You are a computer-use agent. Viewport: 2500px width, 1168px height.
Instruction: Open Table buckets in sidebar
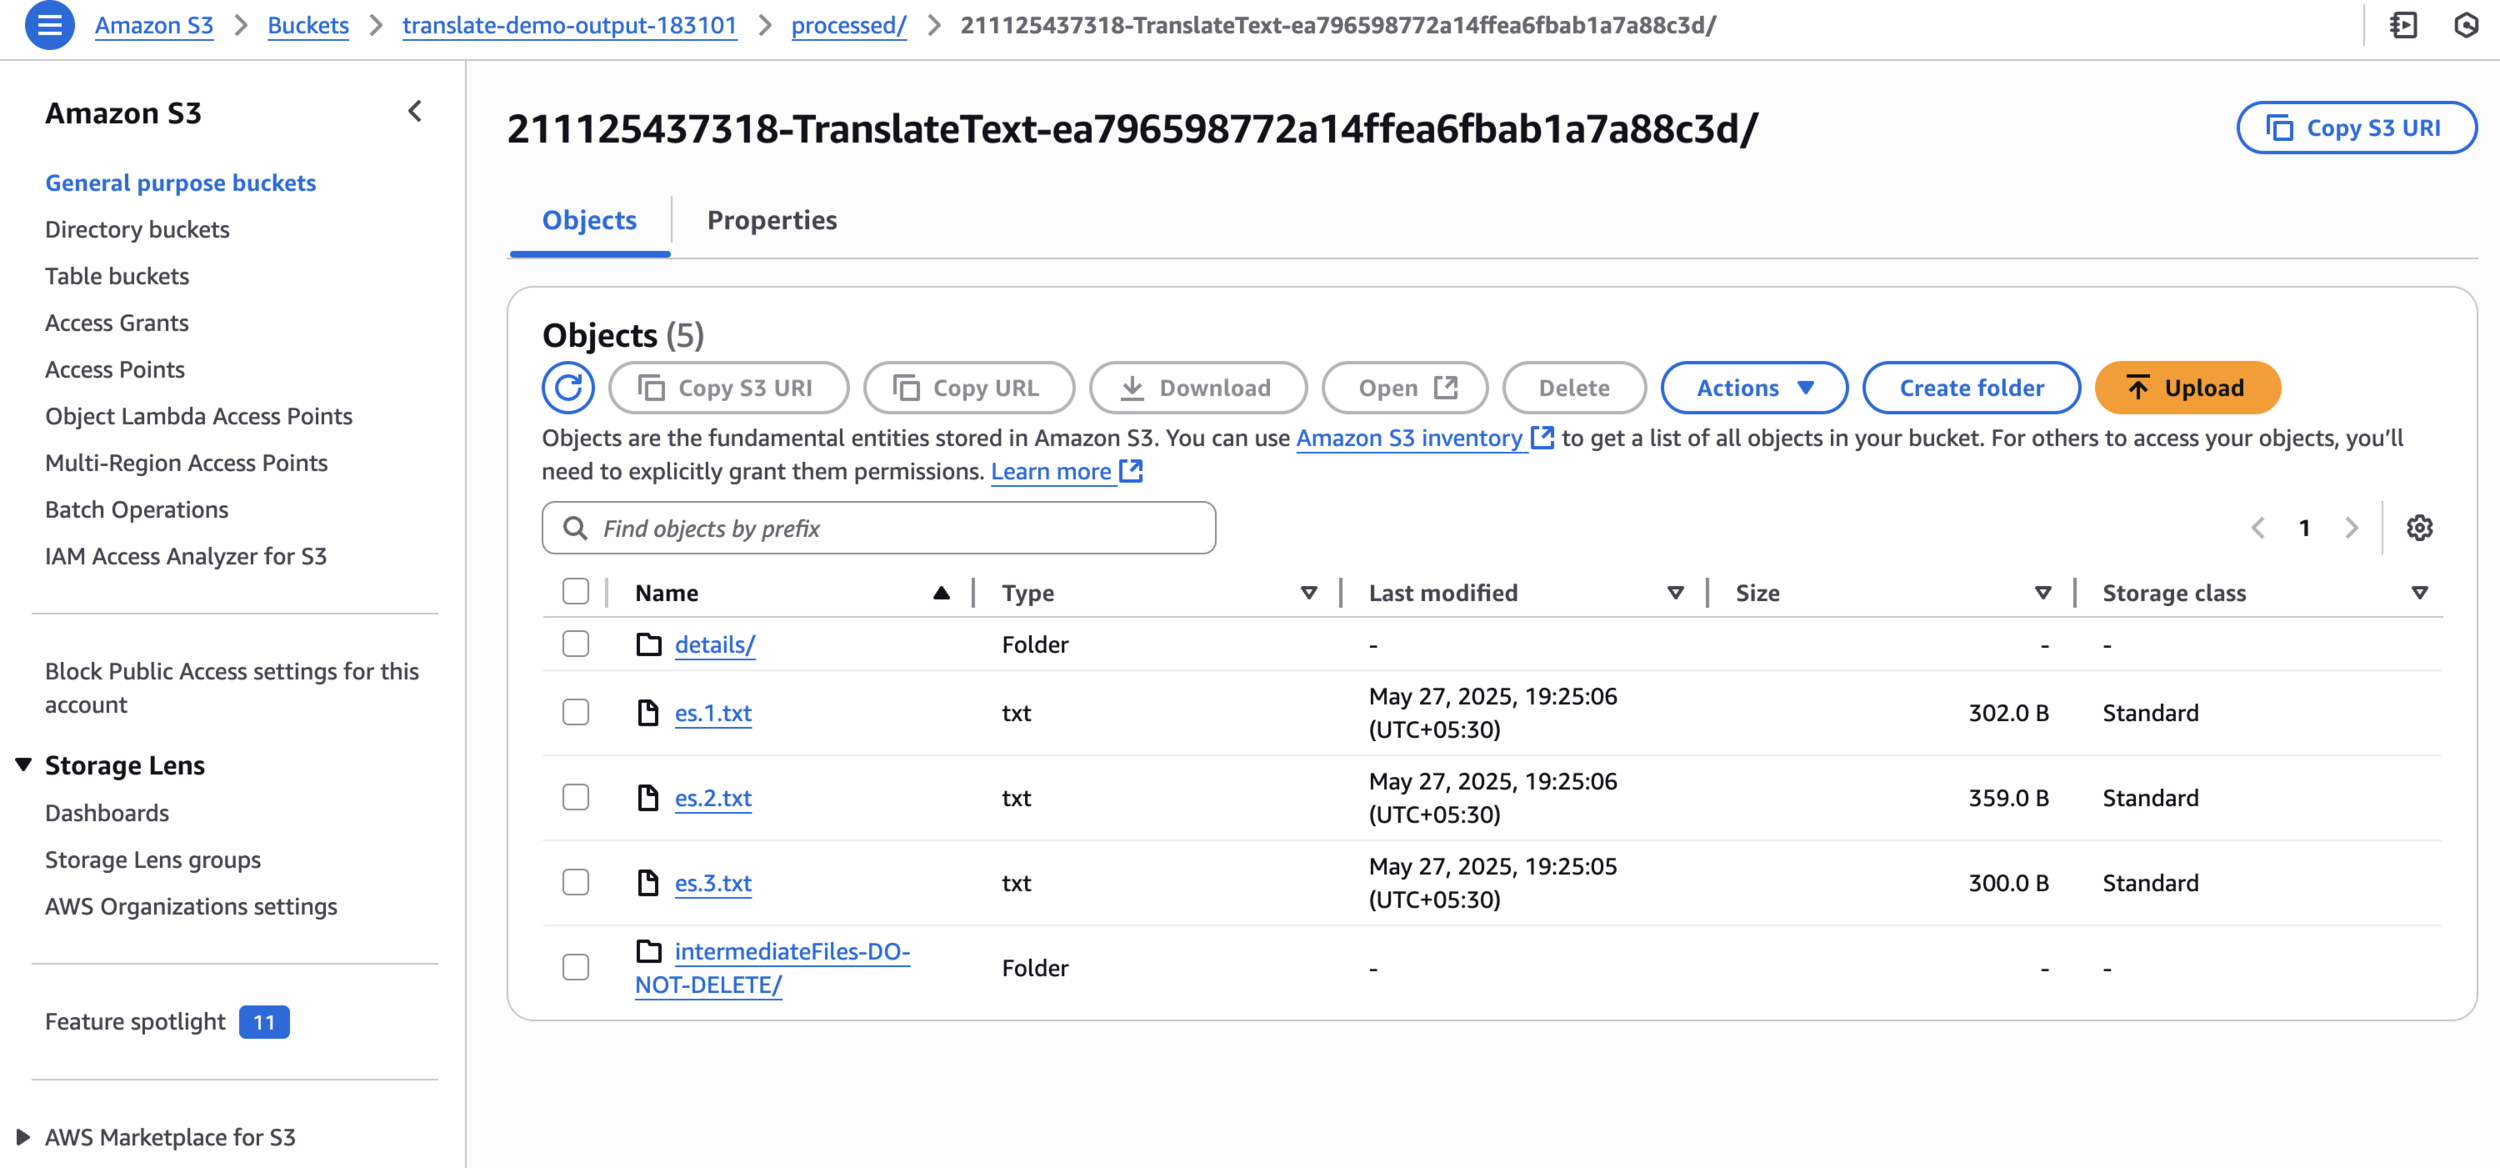(x=117, y=276)
